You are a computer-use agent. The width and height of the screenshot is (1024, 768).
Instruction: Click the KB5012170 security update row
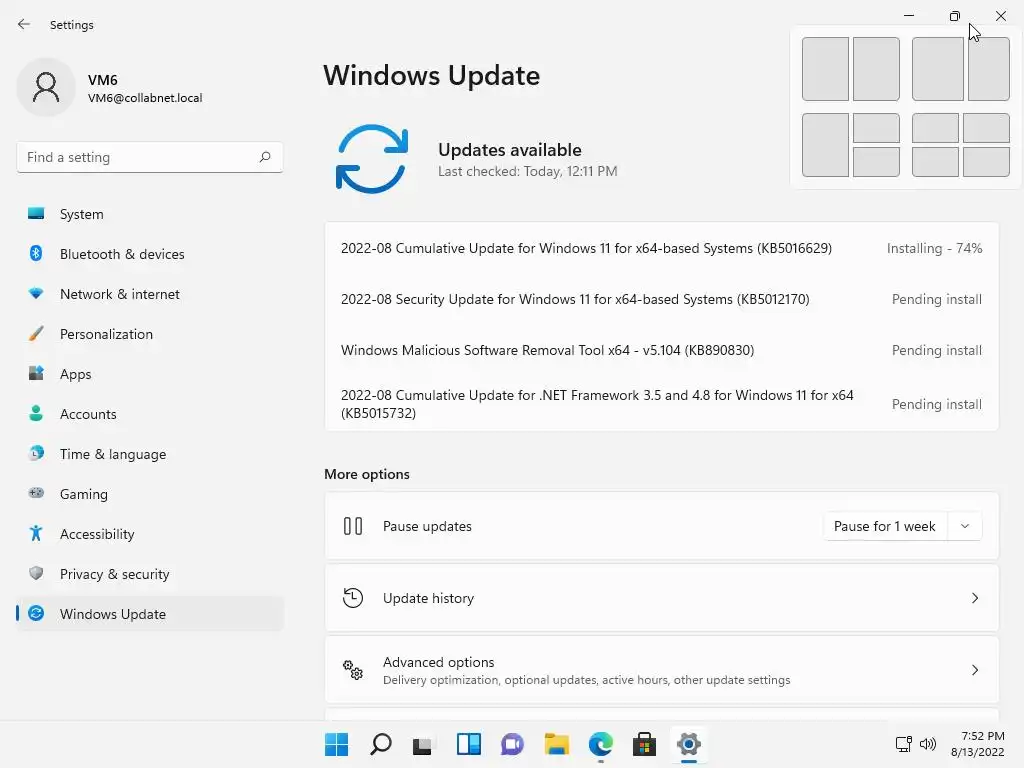click(661, 299)
